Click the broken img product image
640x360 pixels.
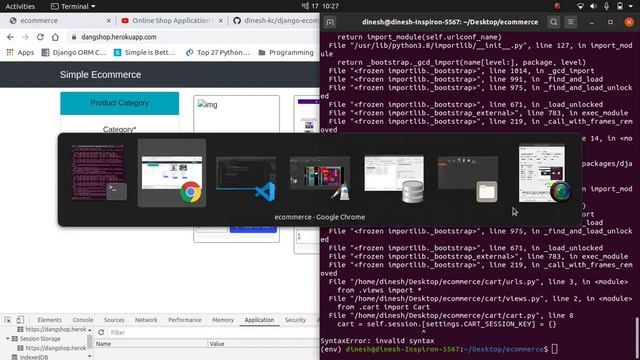point(207,104)
